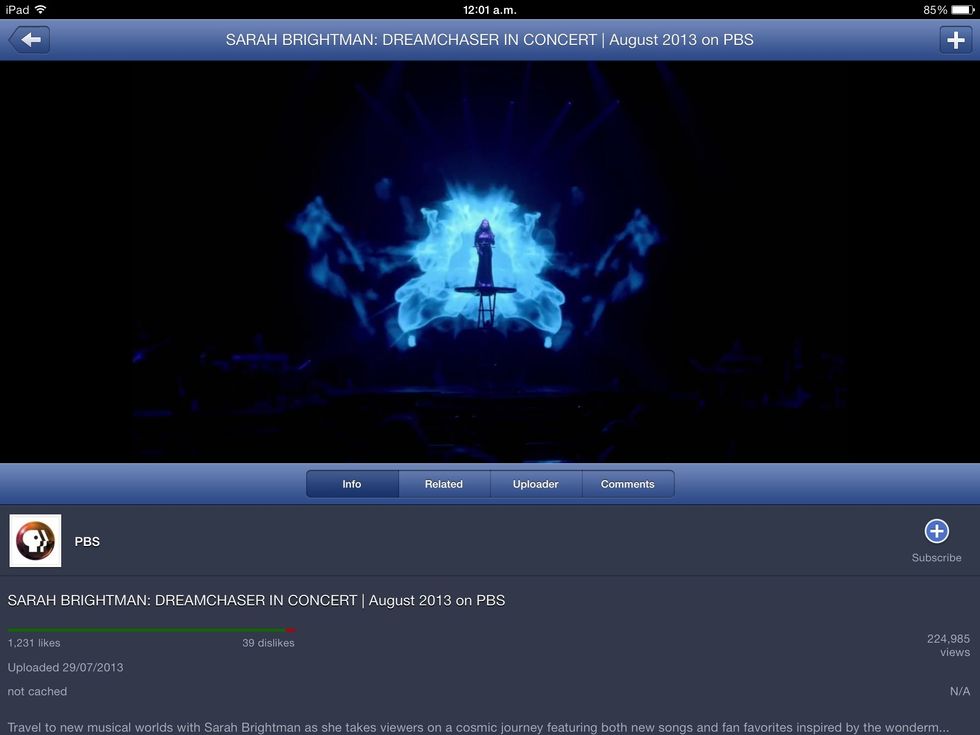Show the Comments tab
The image size is (980, 735).
pos(628,484)
